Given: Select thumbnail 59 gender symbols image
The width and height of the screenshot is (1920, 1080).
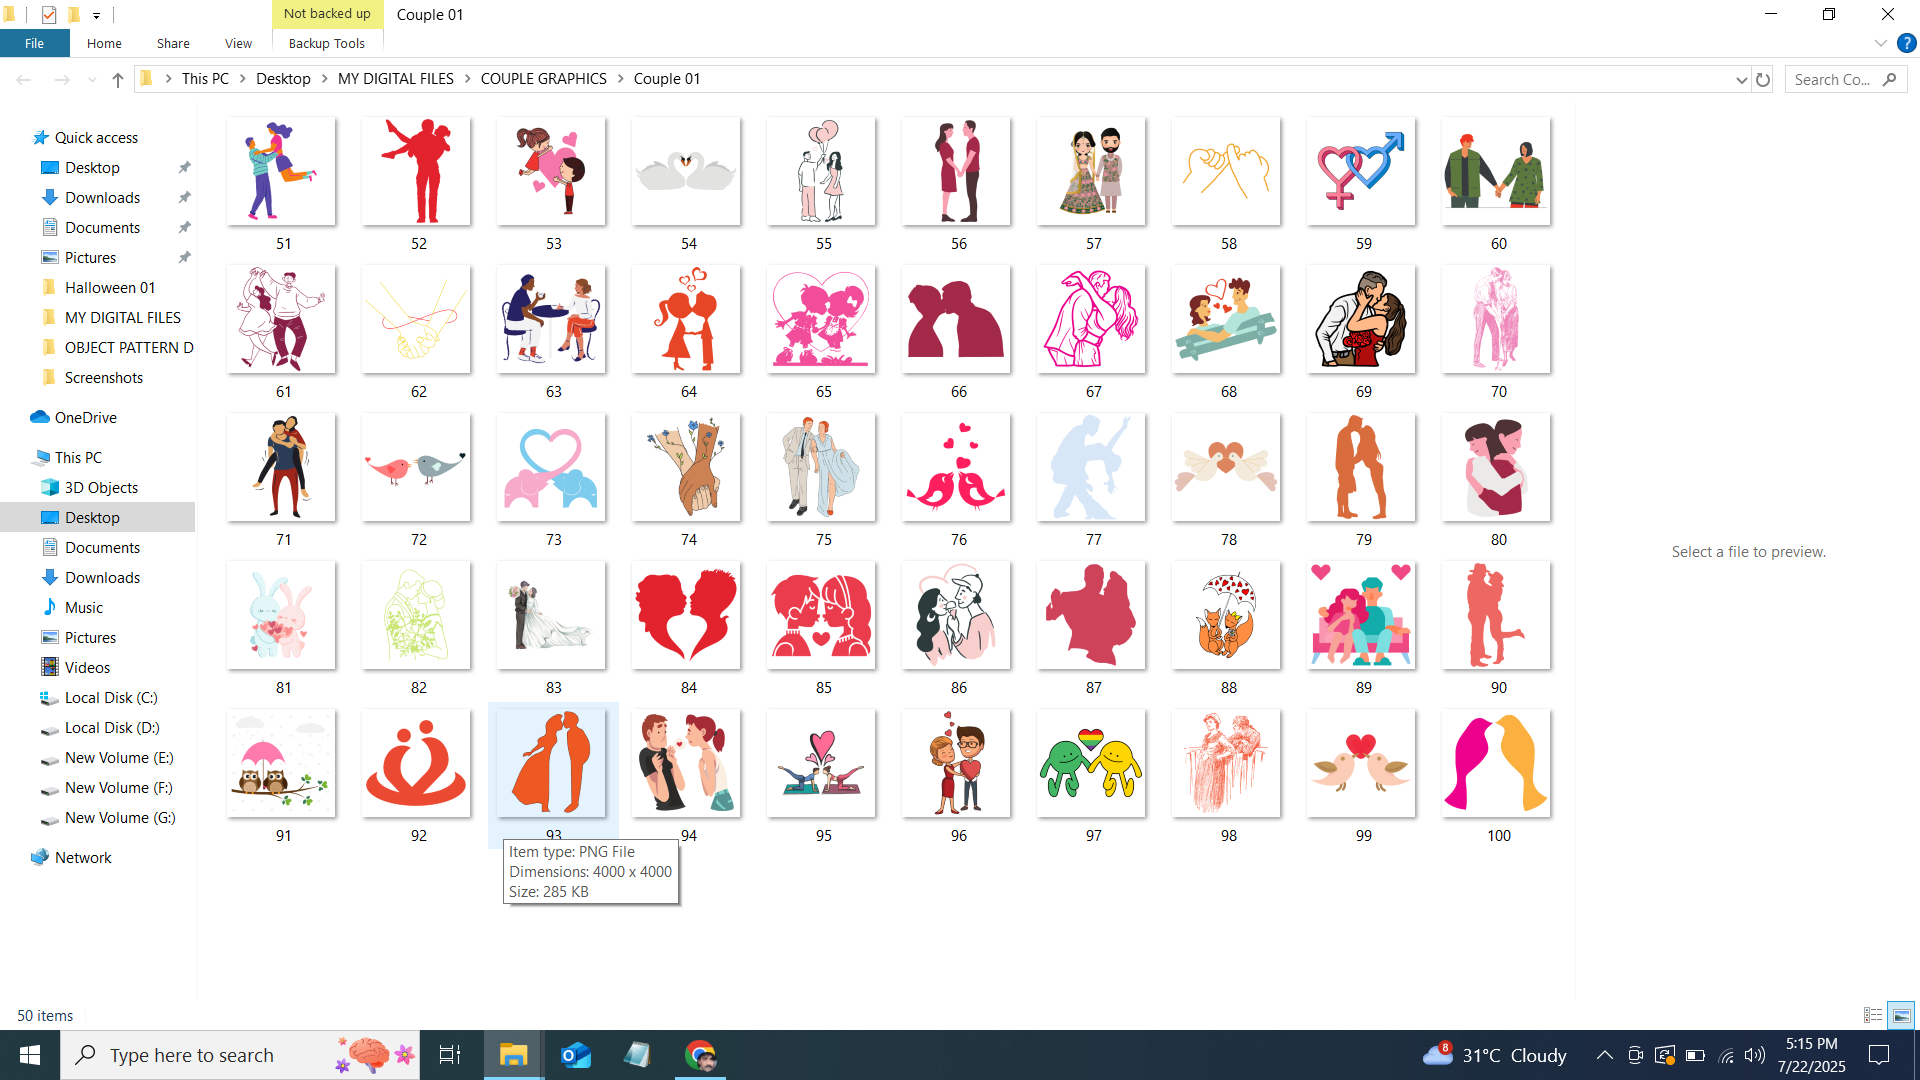Looking at the screenshot, I should click(1362, 172).
